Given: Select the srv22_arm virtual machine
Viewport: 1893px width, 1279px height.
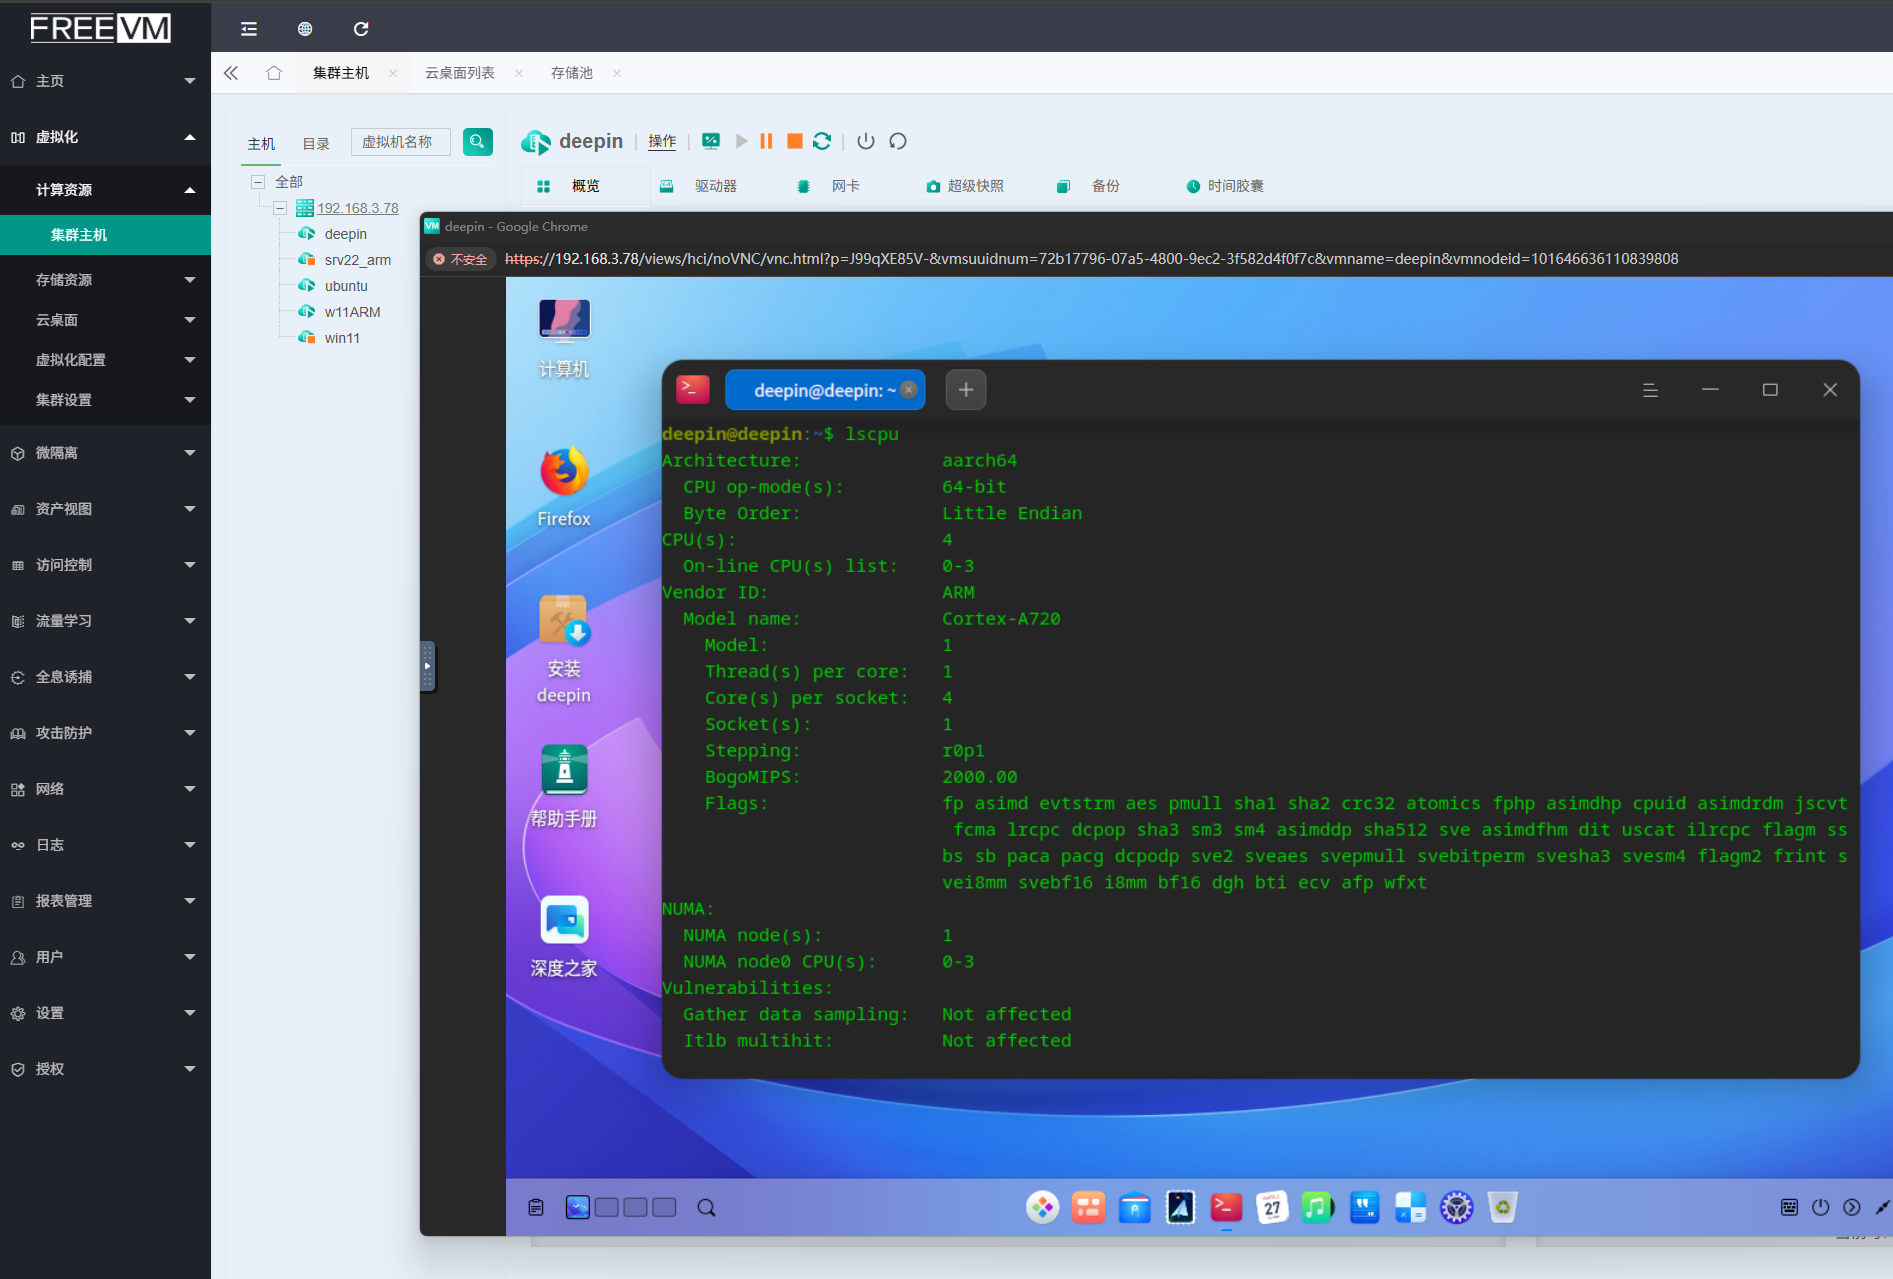Looking at the screenshot, I should click(357, 260).
